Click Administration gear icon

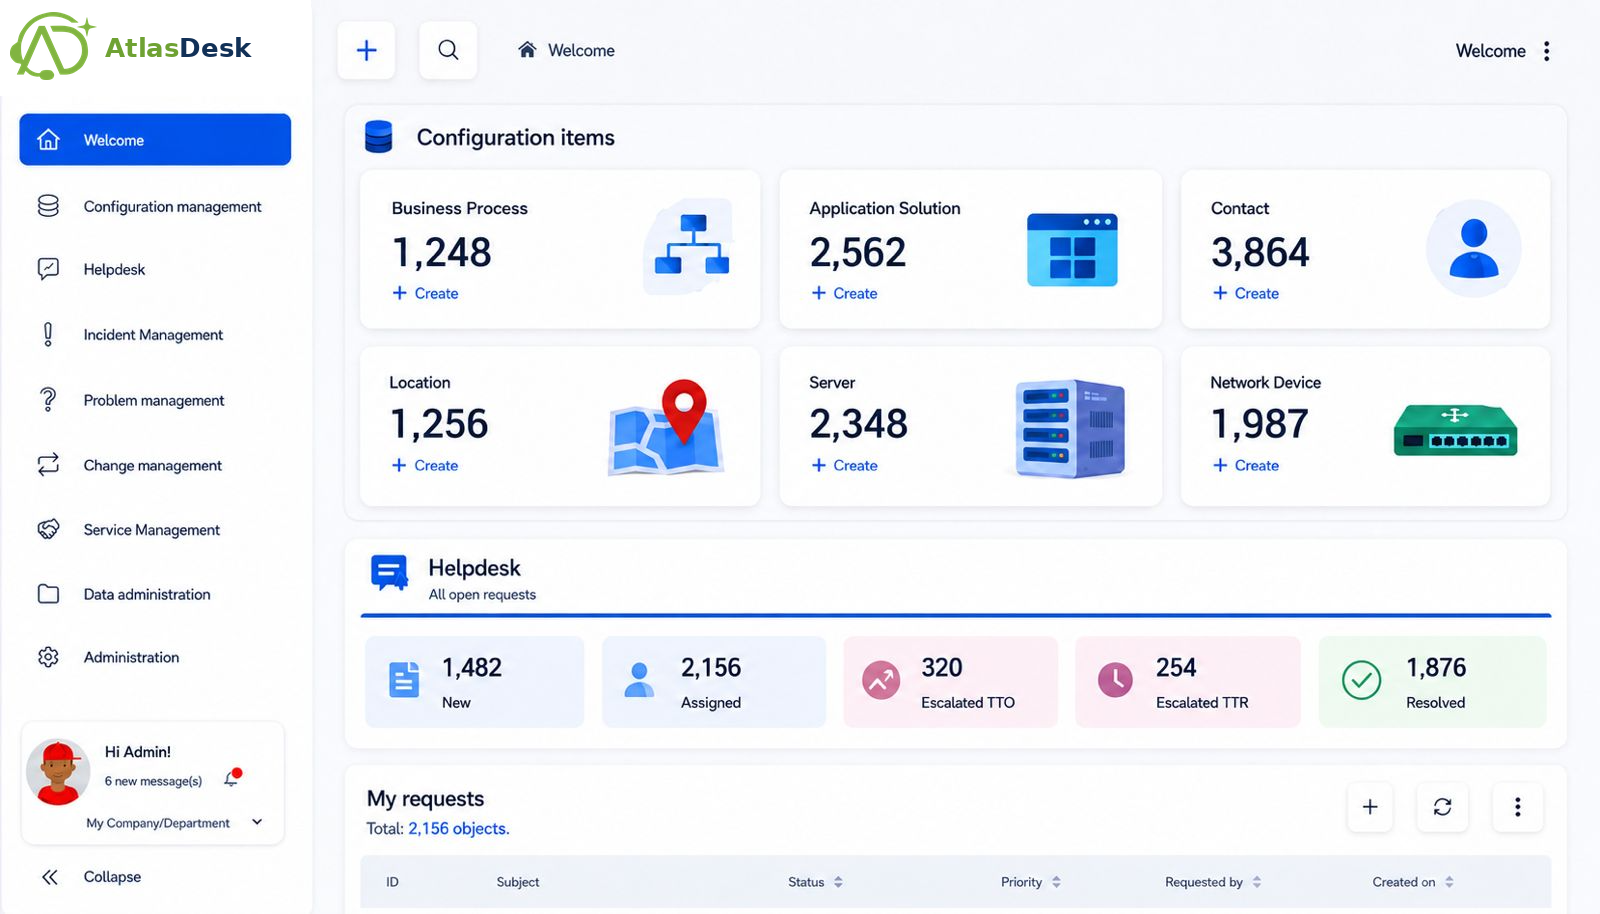(x=48, y=657)
